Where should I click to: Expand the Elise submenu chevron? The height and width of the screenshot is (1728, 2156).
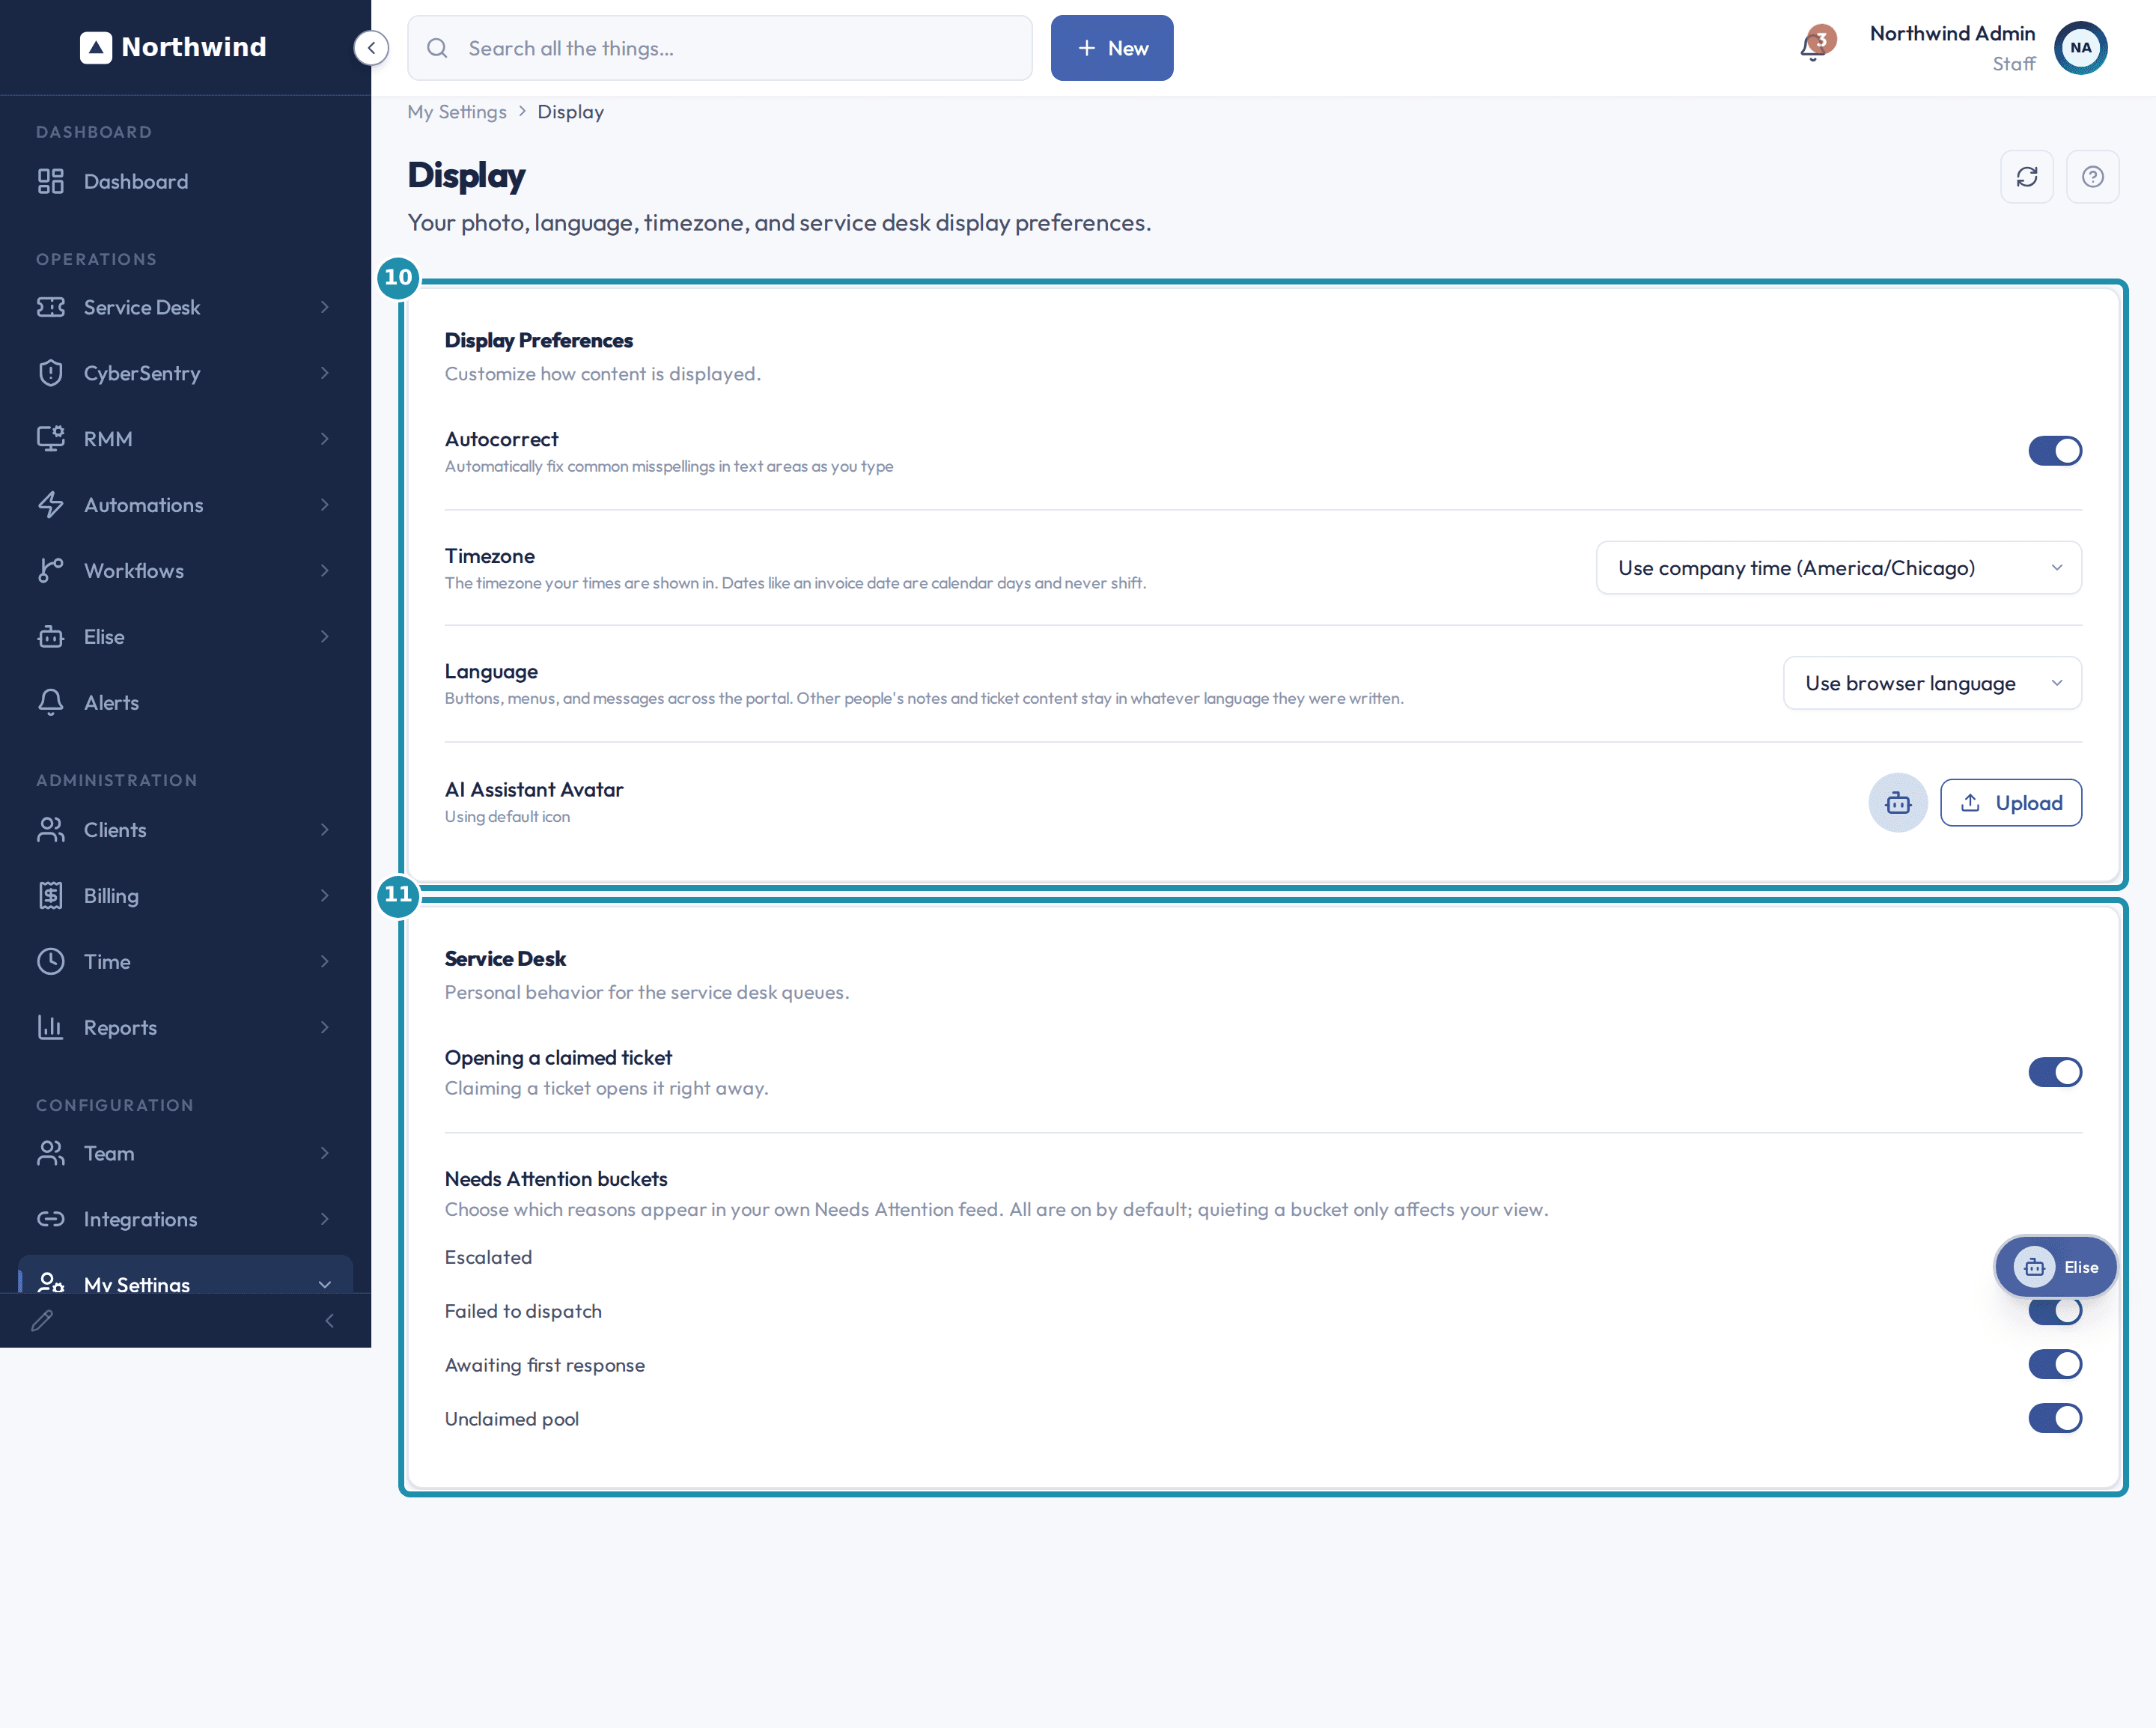pos(325,637)
